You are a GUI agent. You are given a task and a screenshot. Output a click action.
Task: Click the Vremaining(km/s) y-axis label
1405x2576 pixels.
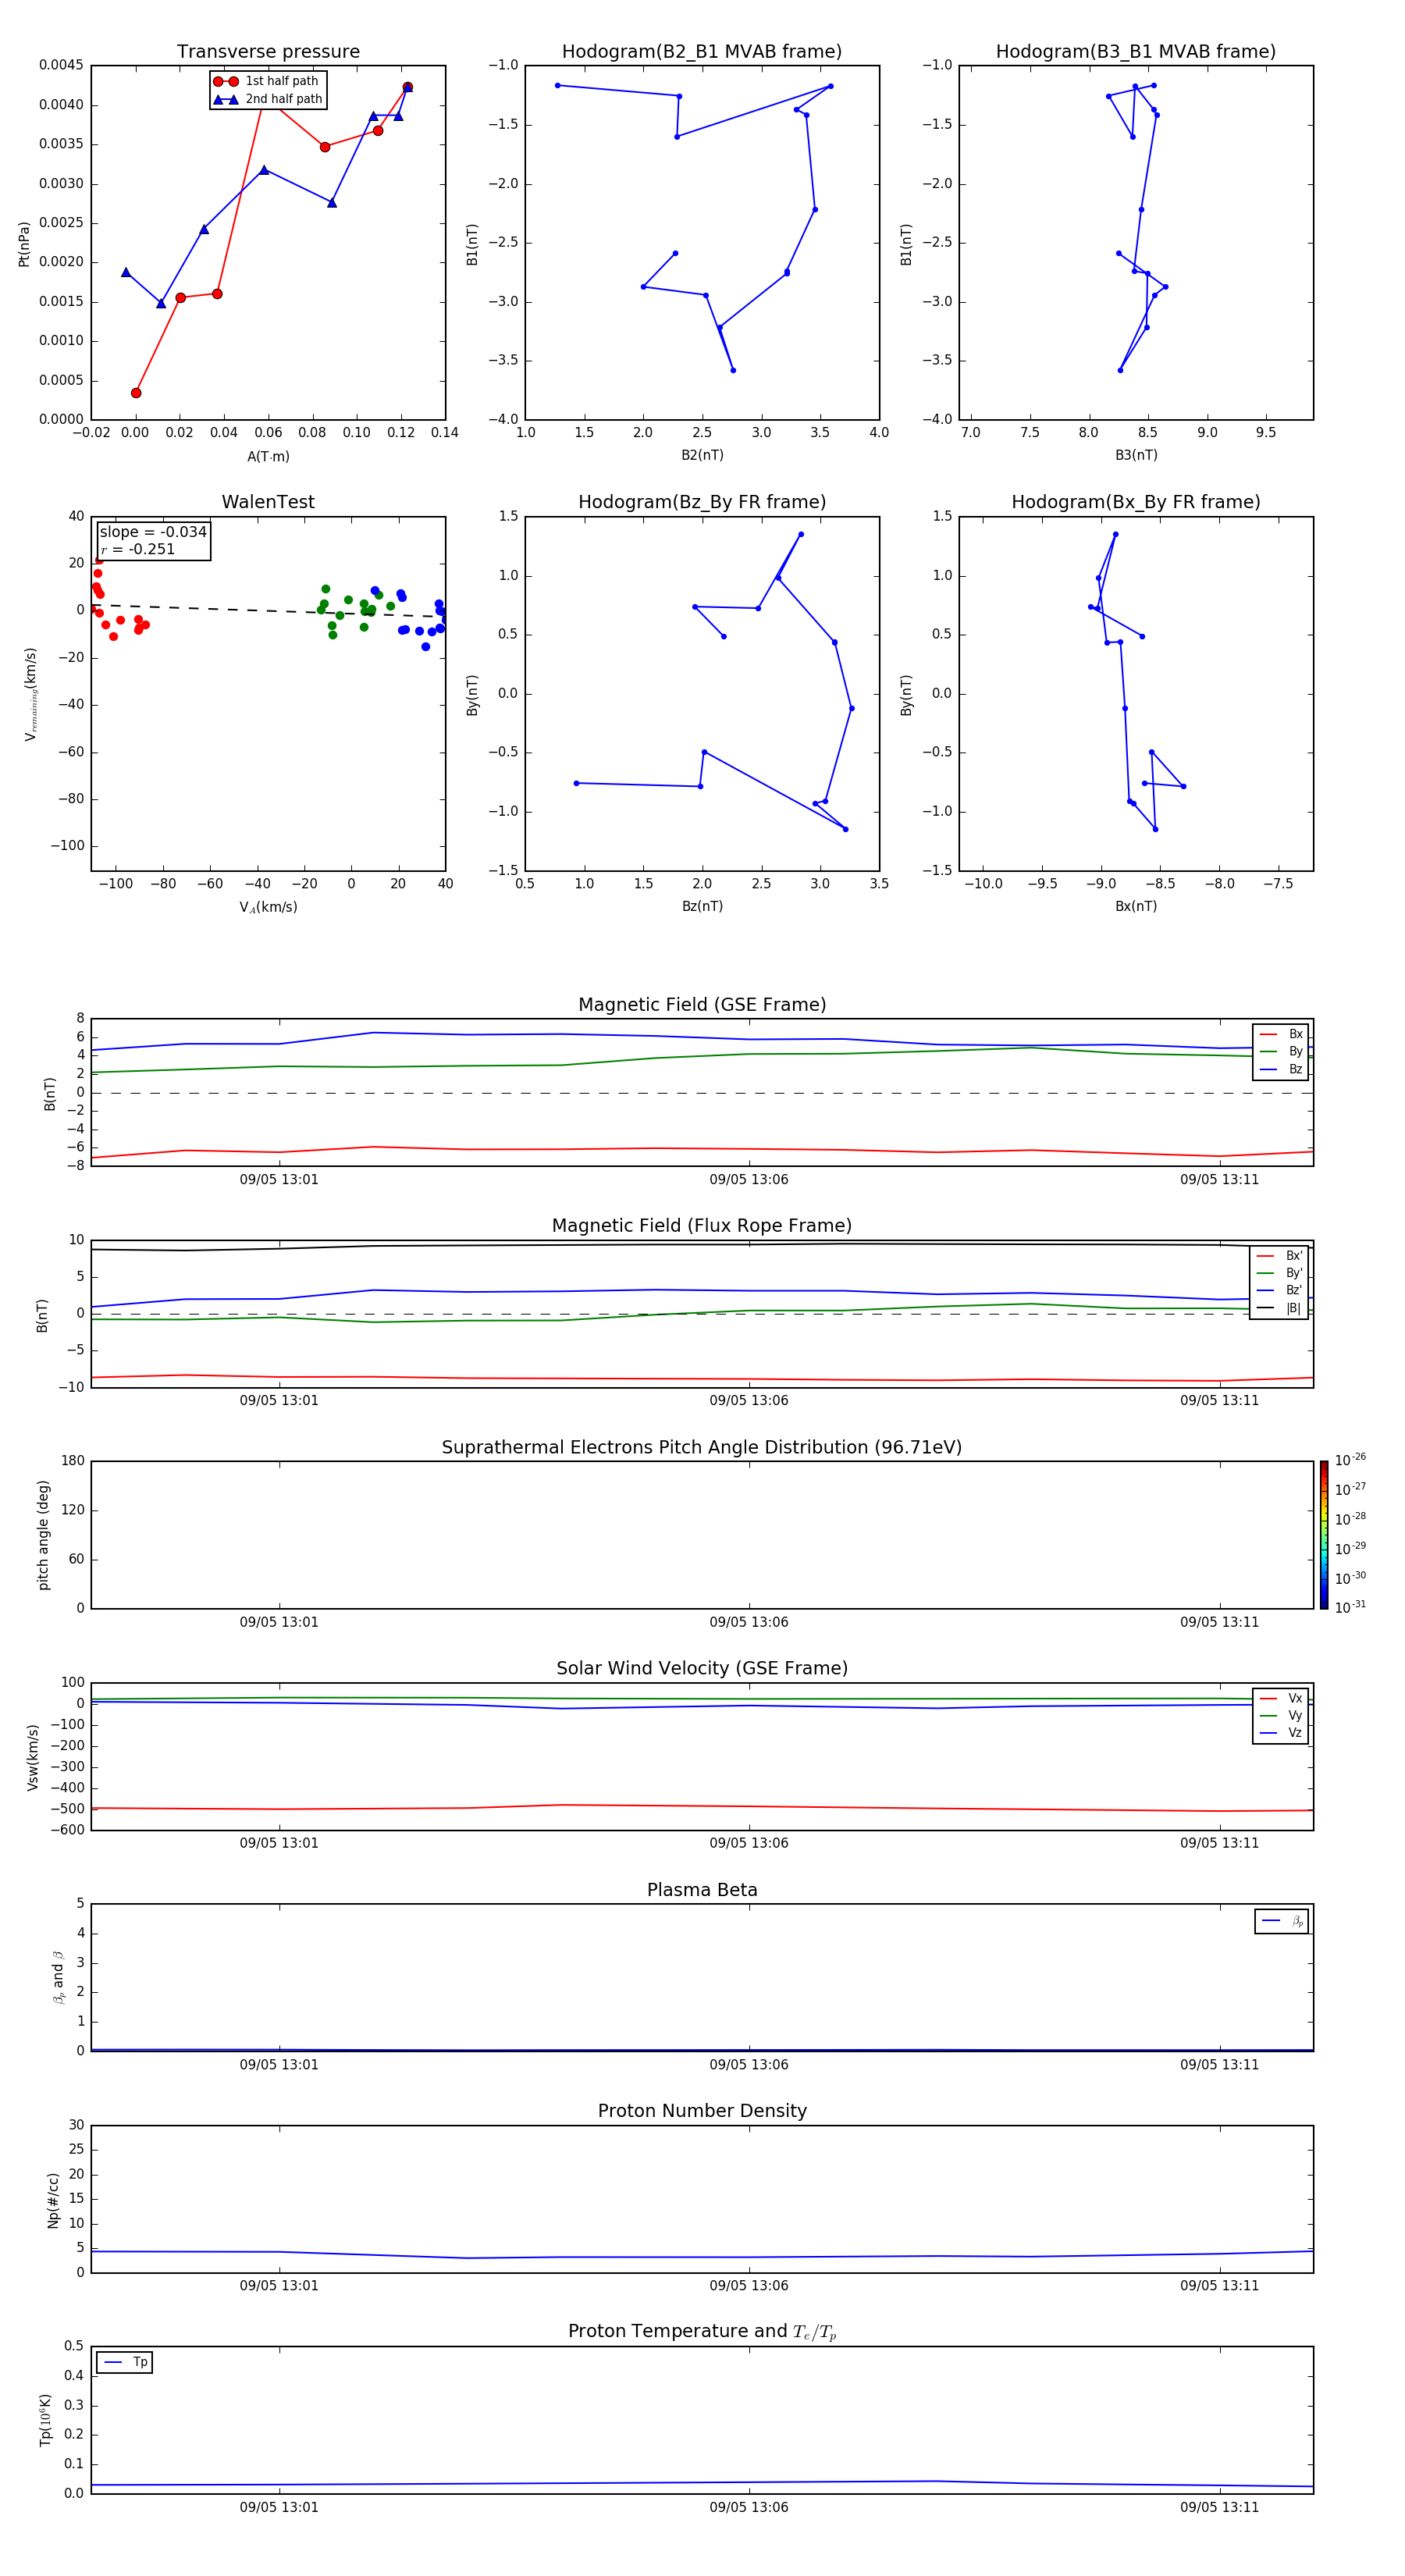point(32,694)
